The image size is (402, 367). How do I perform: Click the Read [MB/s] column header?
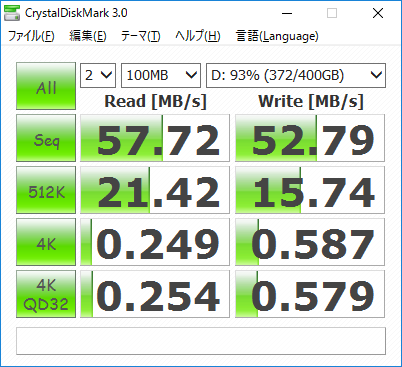155,101
